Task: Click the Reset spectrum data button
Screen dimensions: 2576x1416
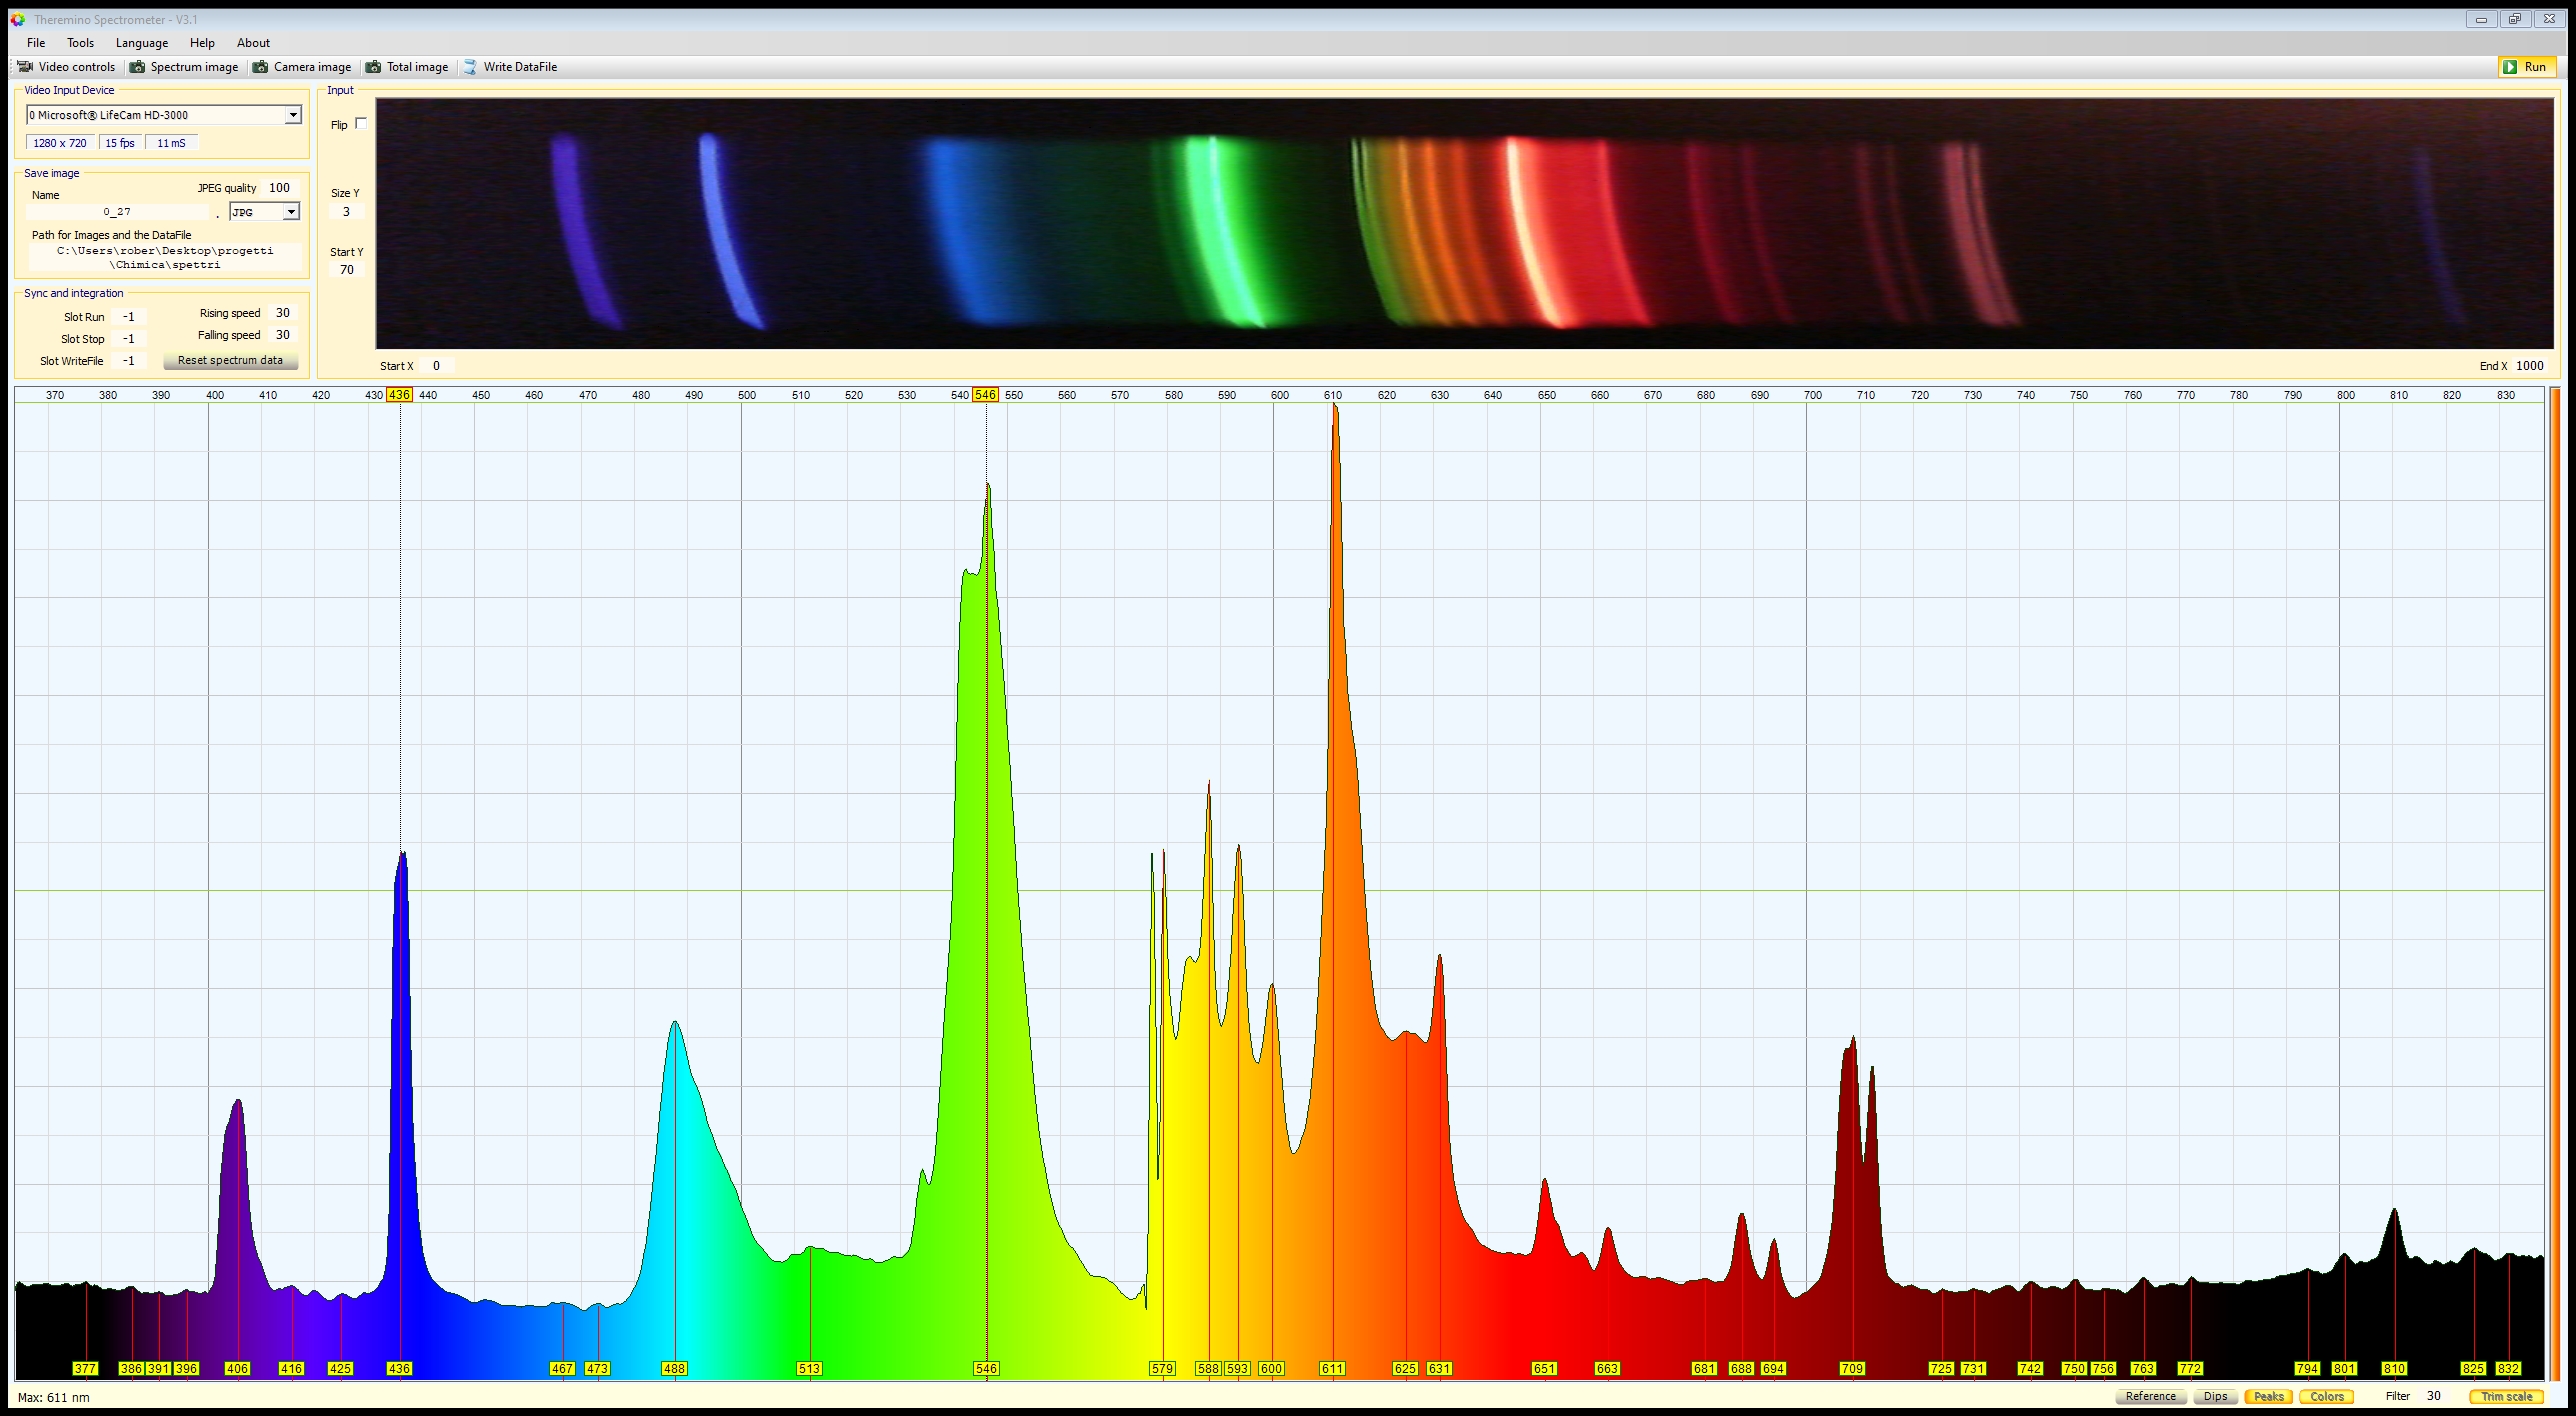Action: [230, 360]
